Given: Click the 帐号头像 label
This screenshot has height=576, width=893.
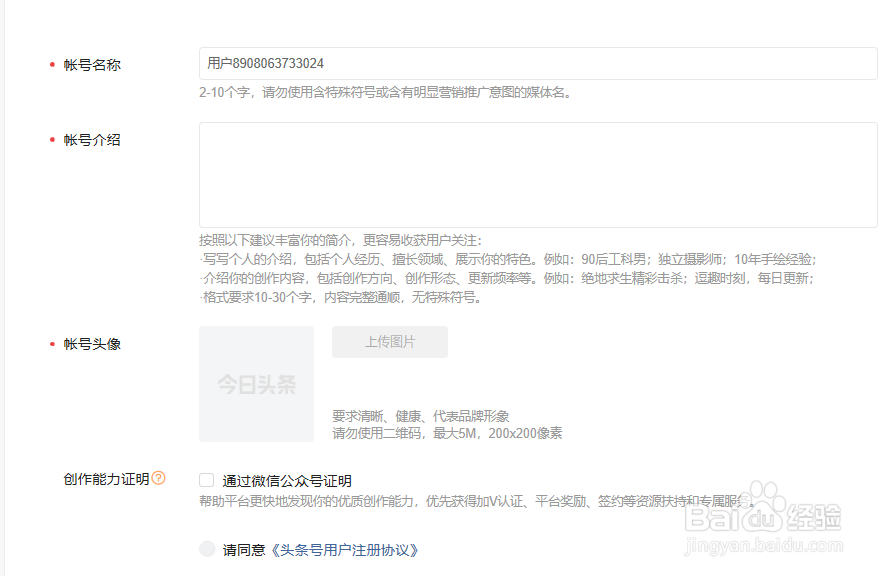Looking at the screenshot, I should tap(92, 344).
